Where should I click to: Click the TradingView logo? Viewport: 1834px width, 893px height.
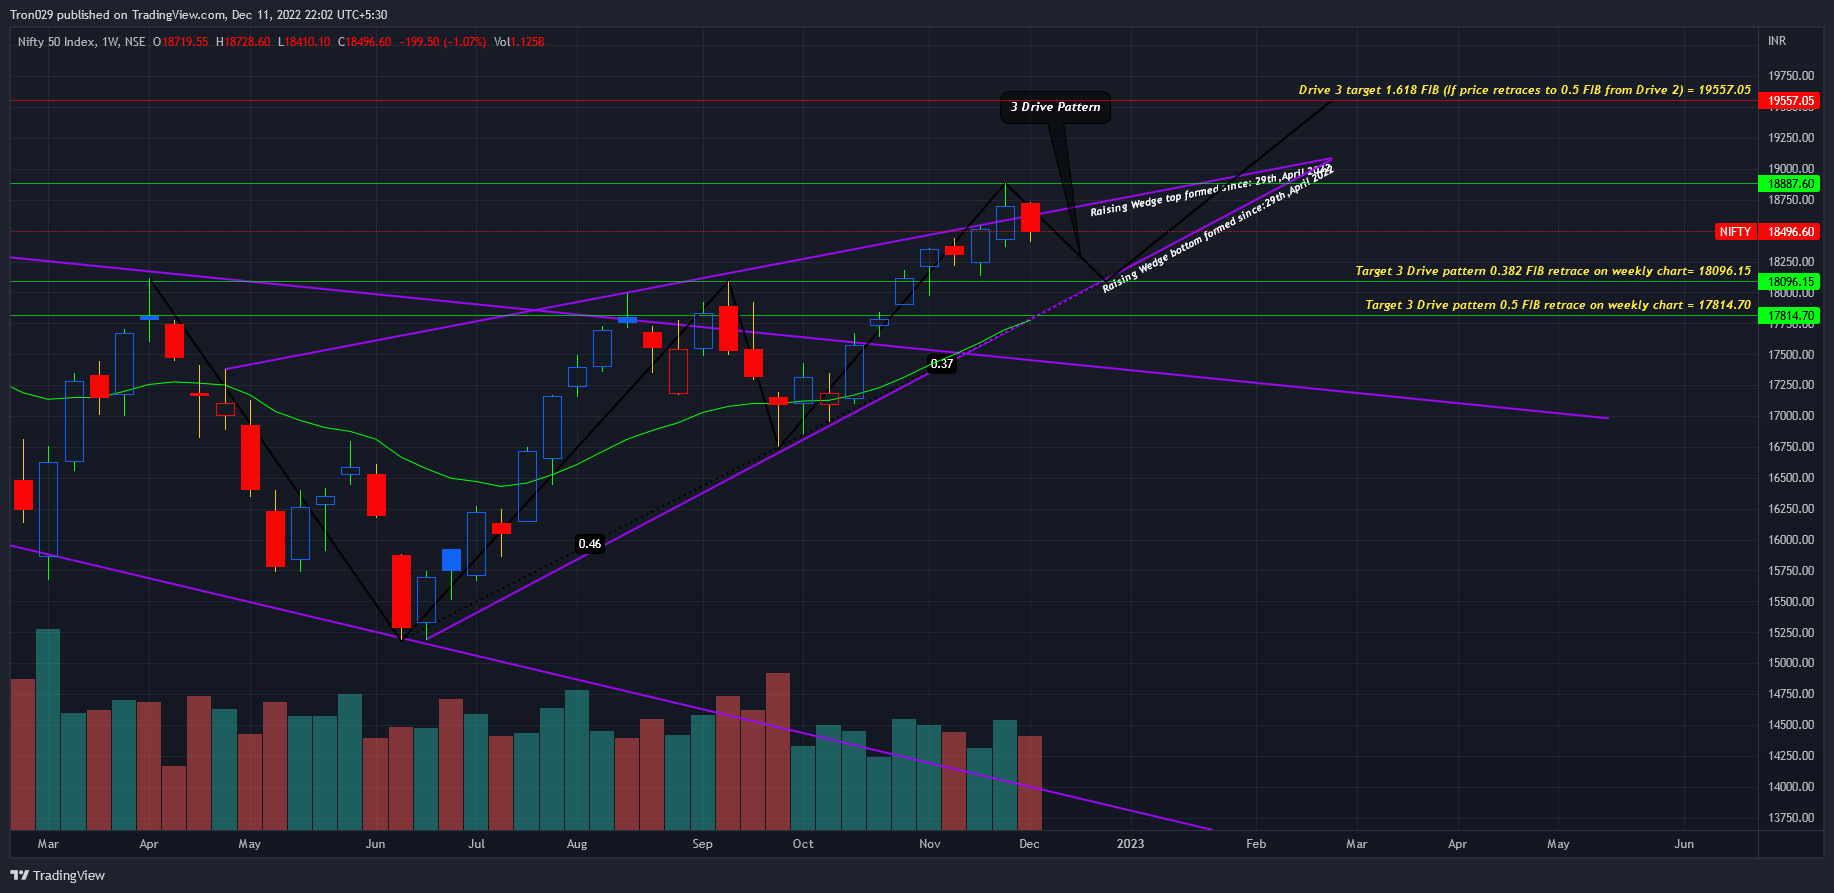57,875
